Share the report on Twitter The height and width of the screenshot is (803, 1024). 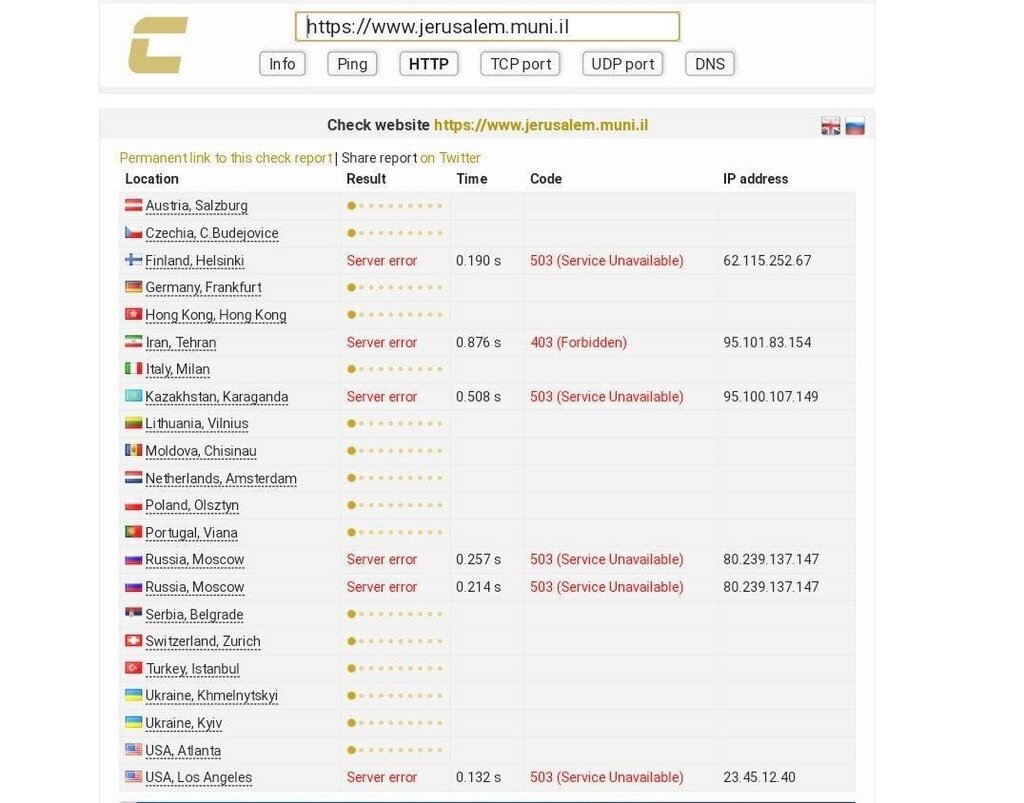pyautogui.click(x=450, y=158)
